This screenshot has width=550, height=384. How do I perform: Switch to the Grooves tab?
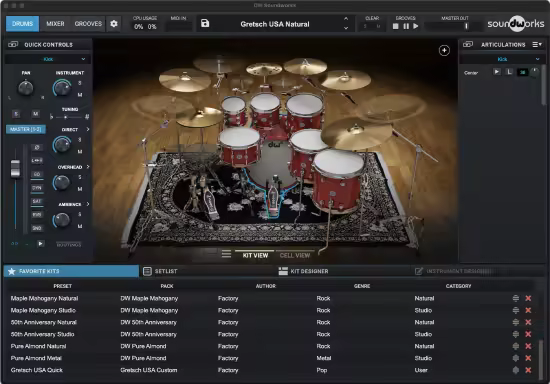coord(88,23)
